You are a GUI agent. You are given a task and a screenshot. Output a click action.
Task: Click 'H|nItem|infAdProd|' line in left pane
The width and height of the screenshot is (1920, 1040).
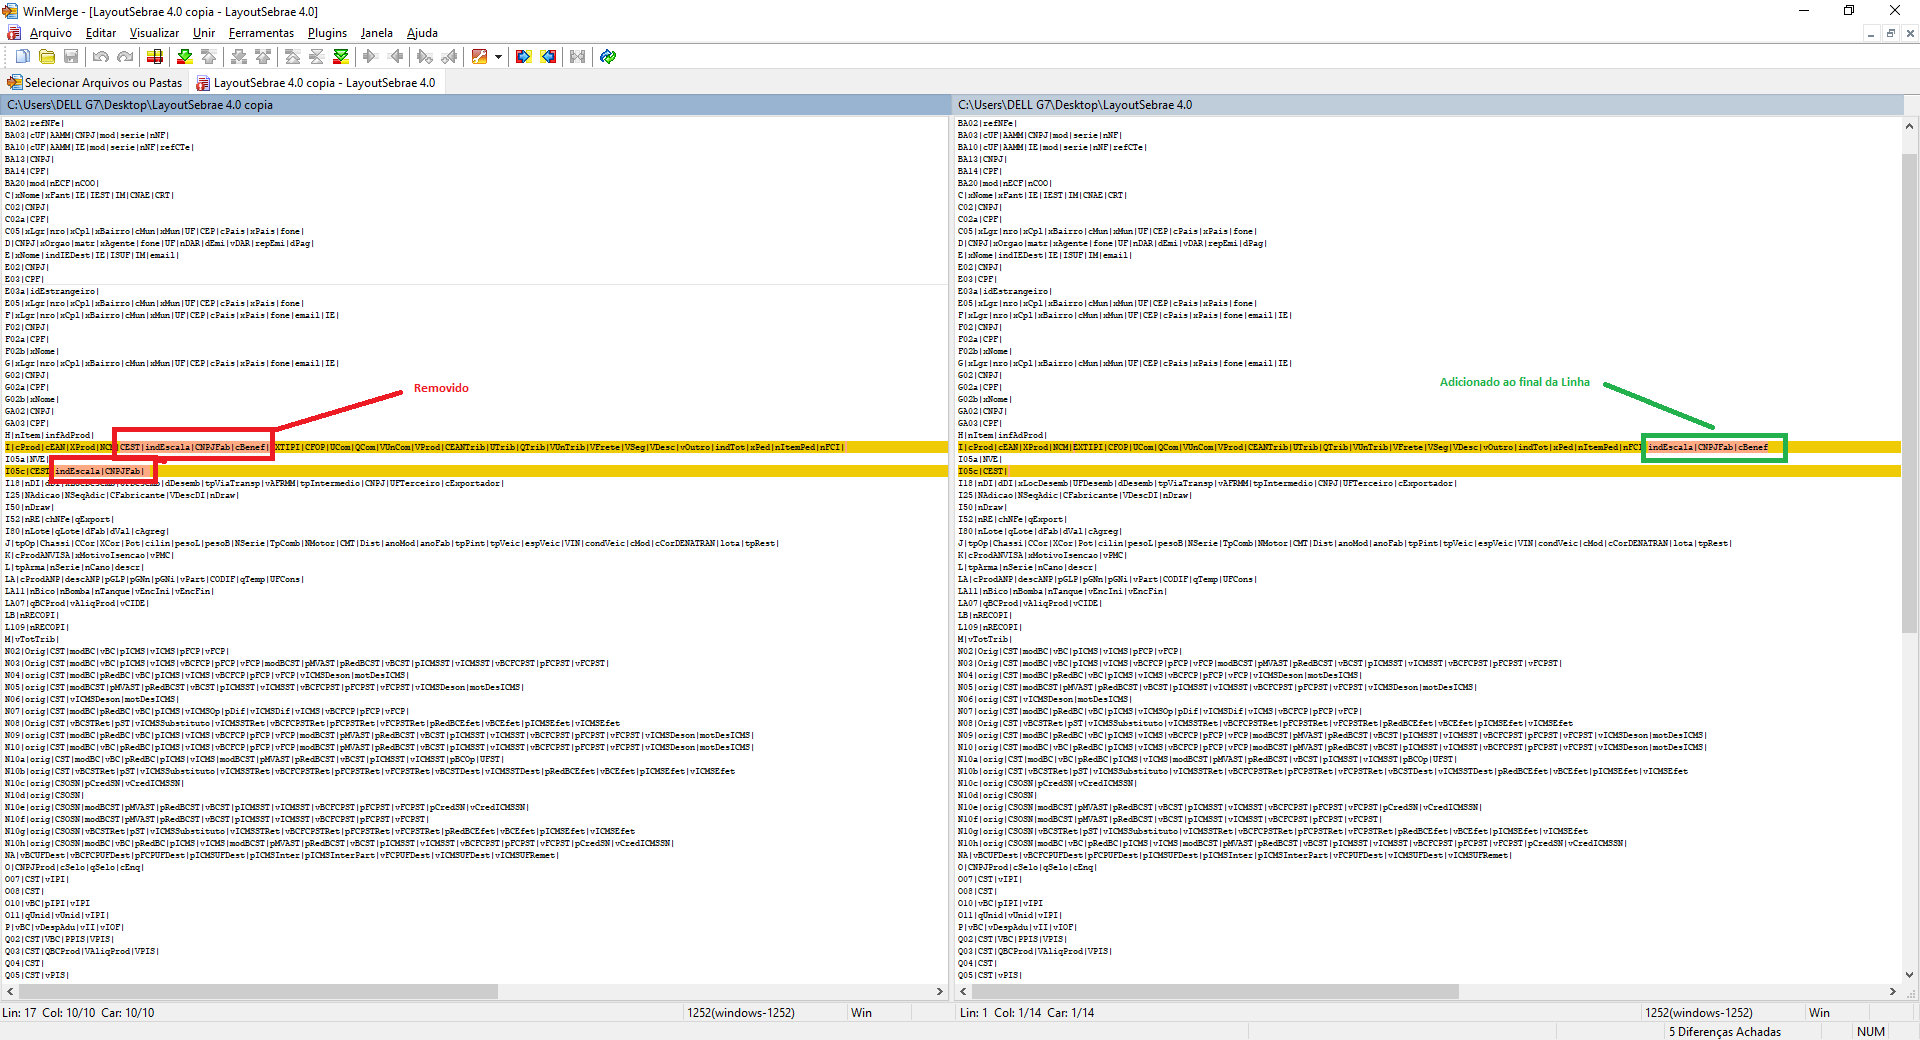[49, 435]
